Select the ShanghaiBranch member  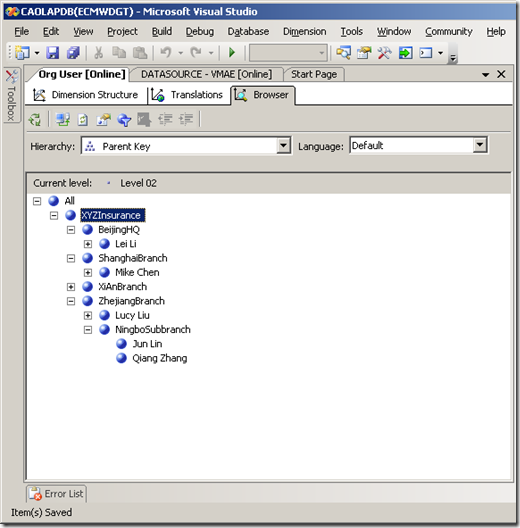tap(133, 258)
